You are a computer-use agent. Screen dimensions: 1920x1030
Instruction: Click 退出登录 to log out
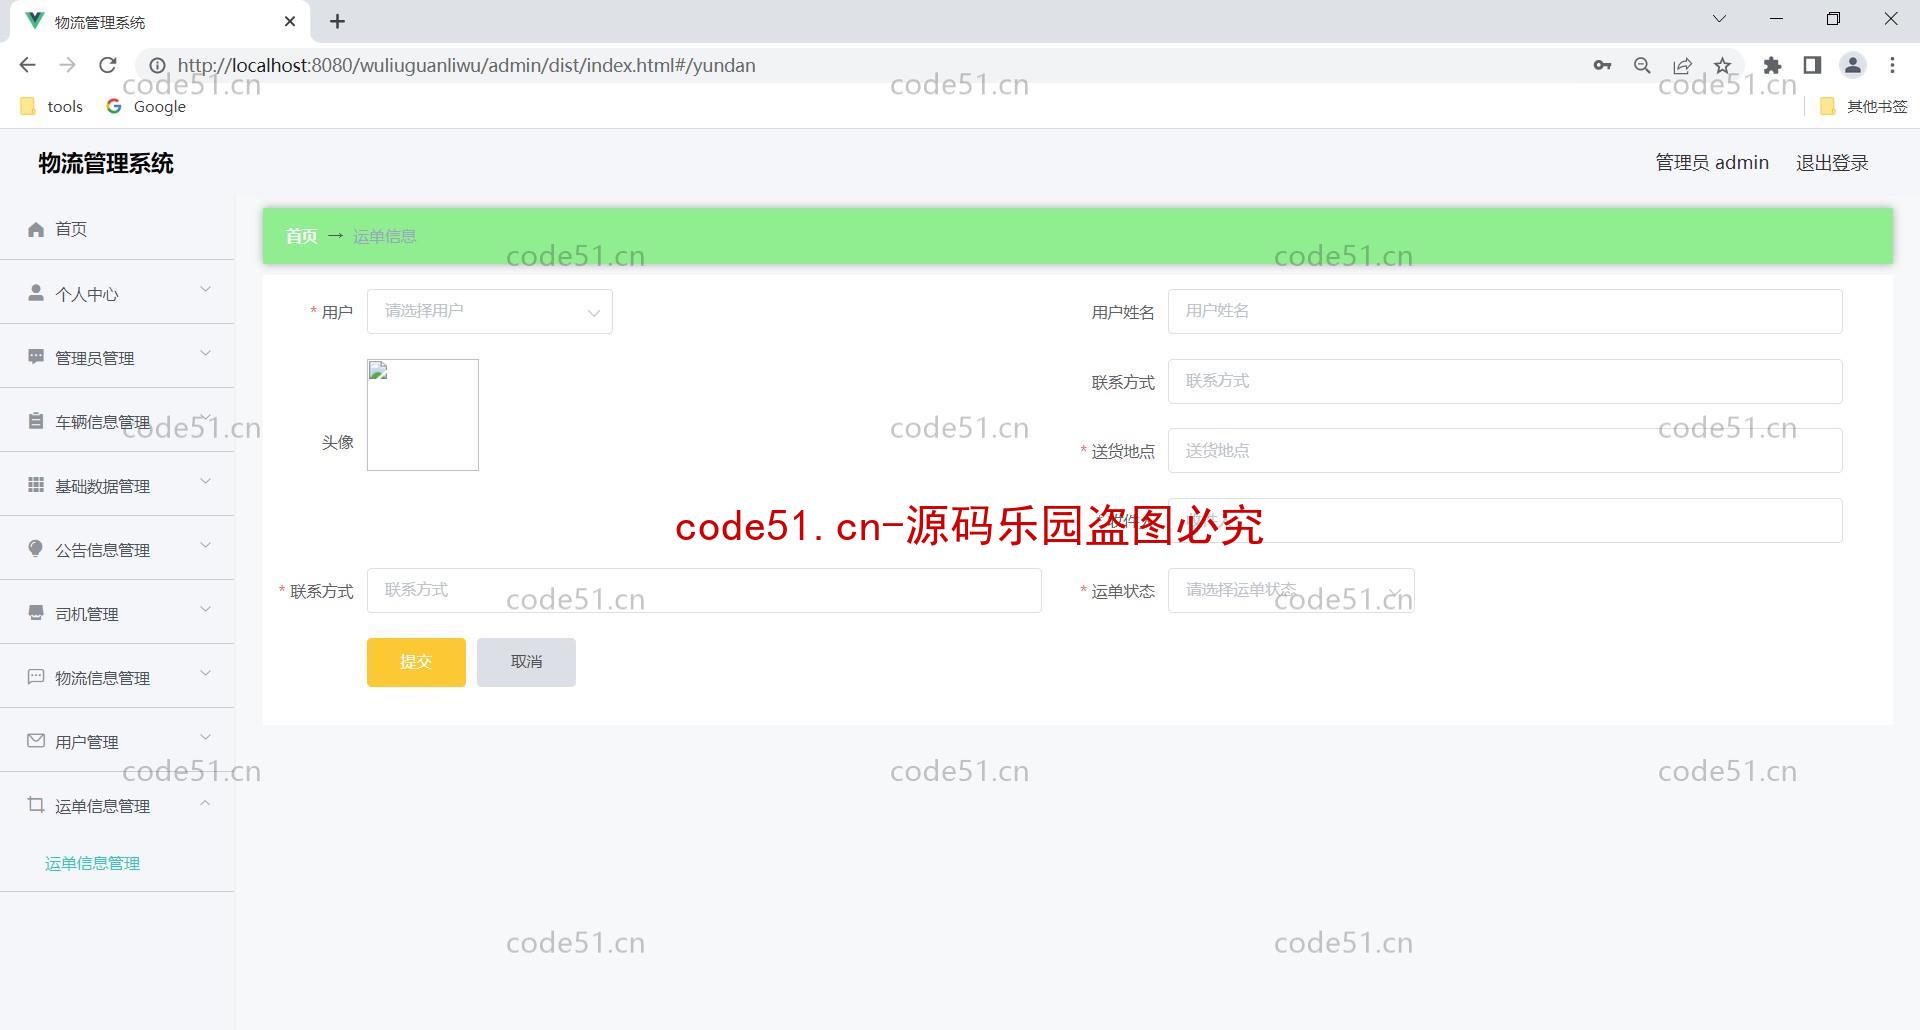point(1832,163)
